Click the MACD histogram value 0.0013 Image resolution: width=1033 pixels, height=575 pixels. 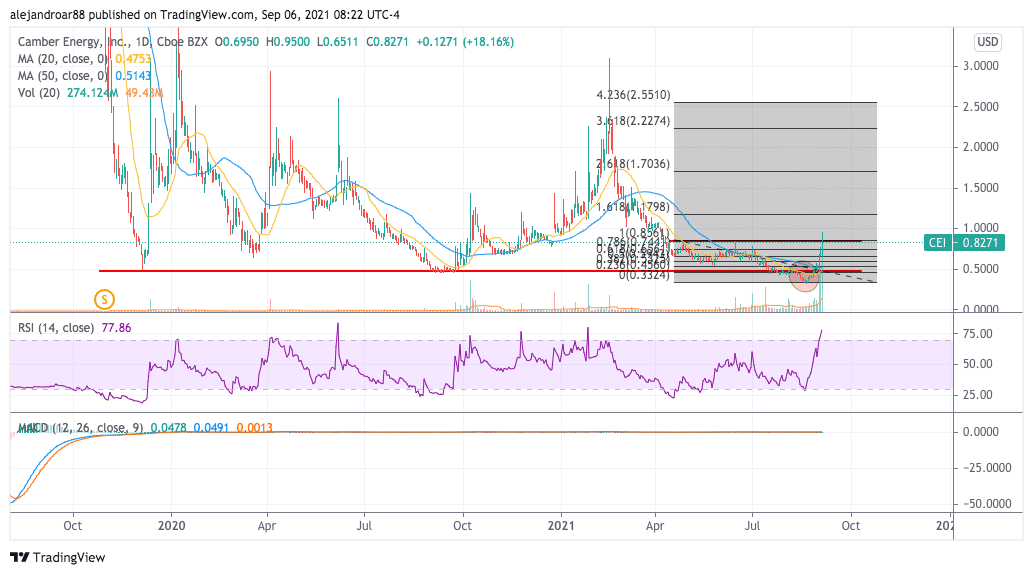(x=254, y=427)
